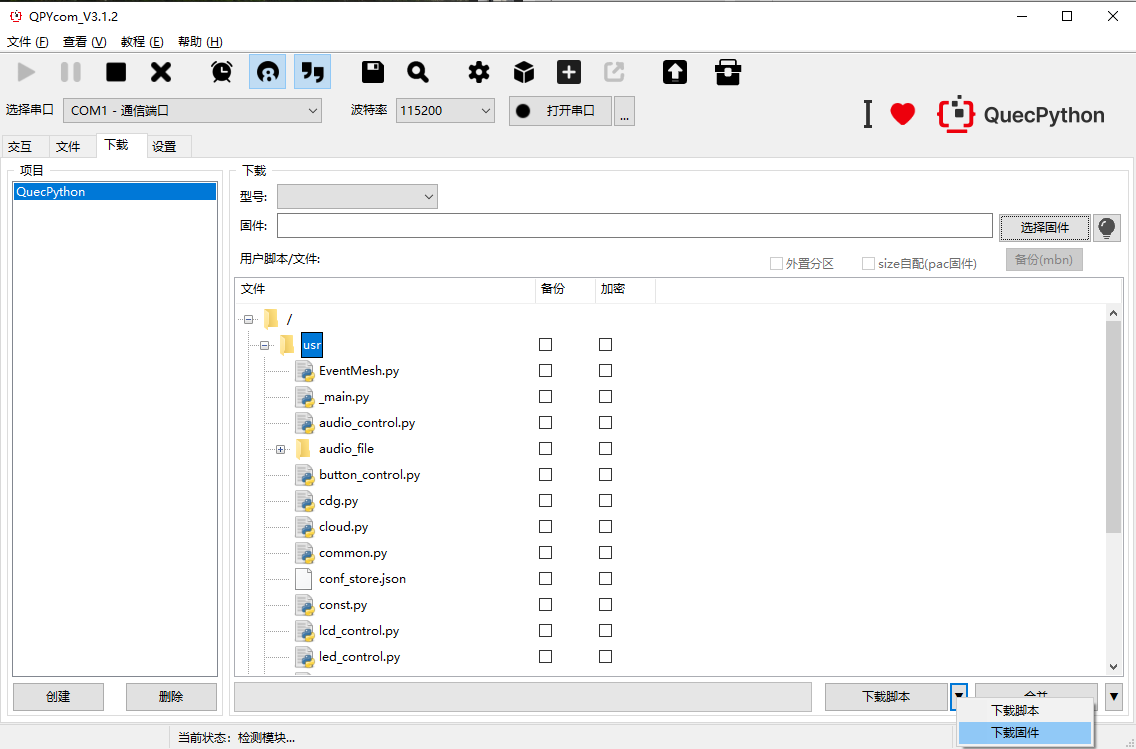Click the text cursor I icon
This screenshot has width=1136, height=749.
867,114
